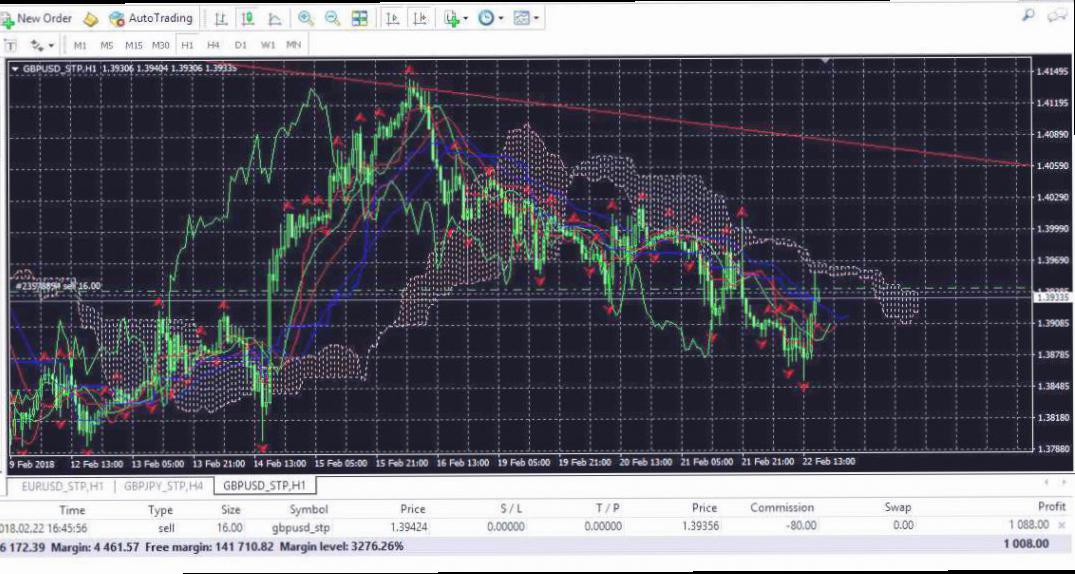Viewport: 1075px width, 574px height.
Task: Set timeframe to M1
Action: [x=80, y=45]
